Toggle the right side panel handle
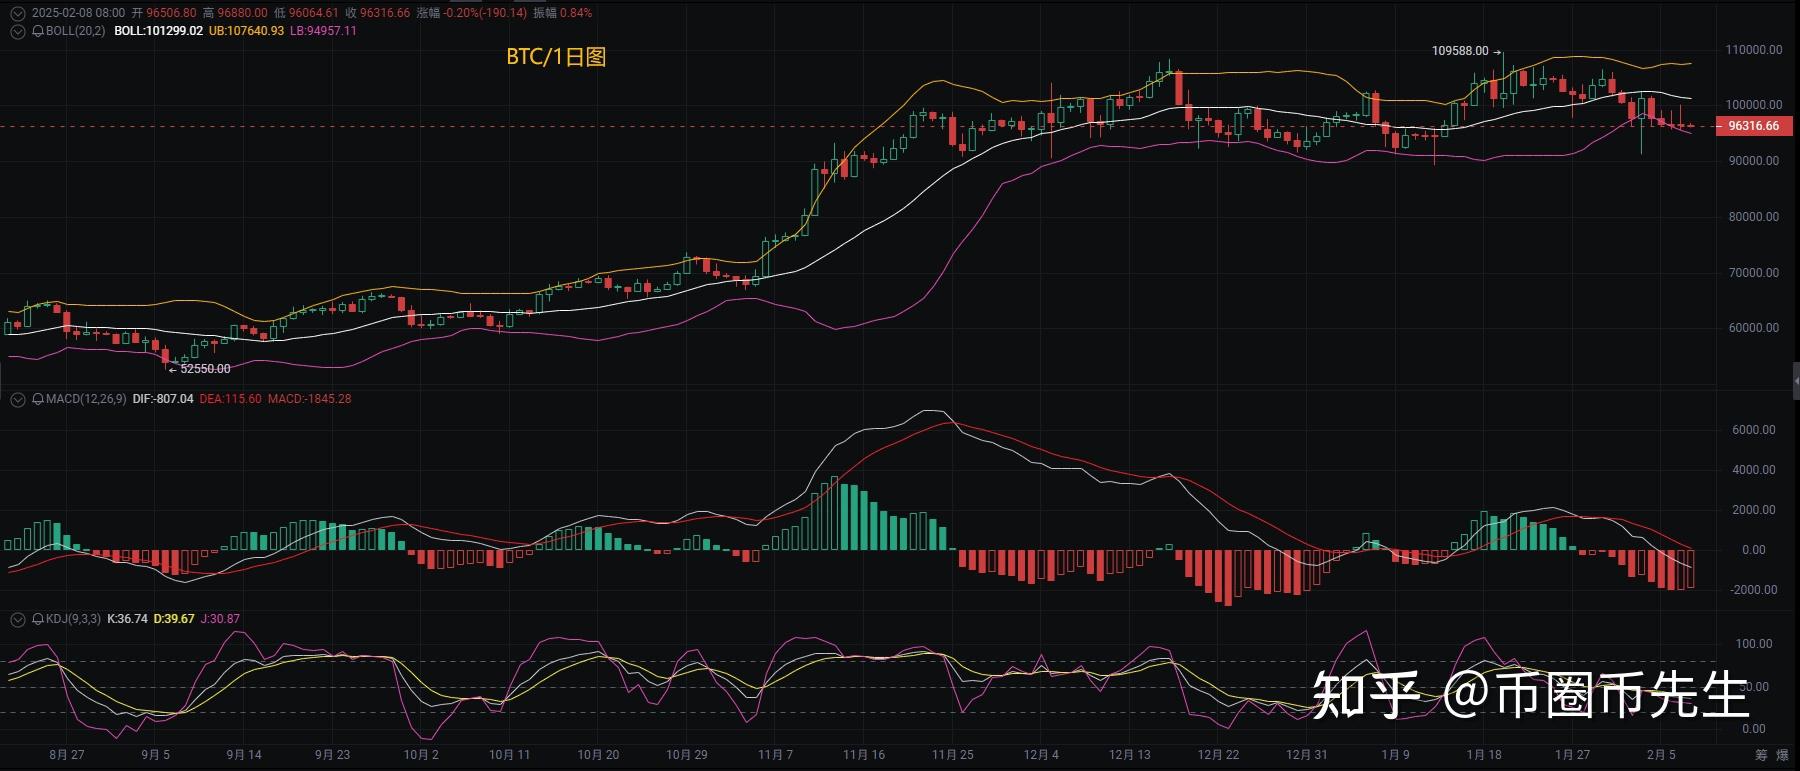Screen dimensions: 1800x771 (x=1795, y=380)
